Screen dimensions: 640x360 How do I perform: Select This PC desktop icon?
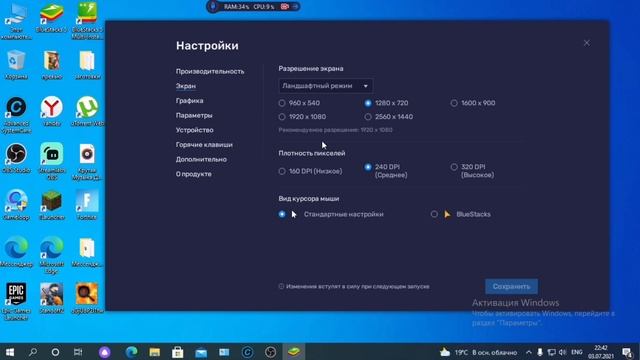point(16,20)
